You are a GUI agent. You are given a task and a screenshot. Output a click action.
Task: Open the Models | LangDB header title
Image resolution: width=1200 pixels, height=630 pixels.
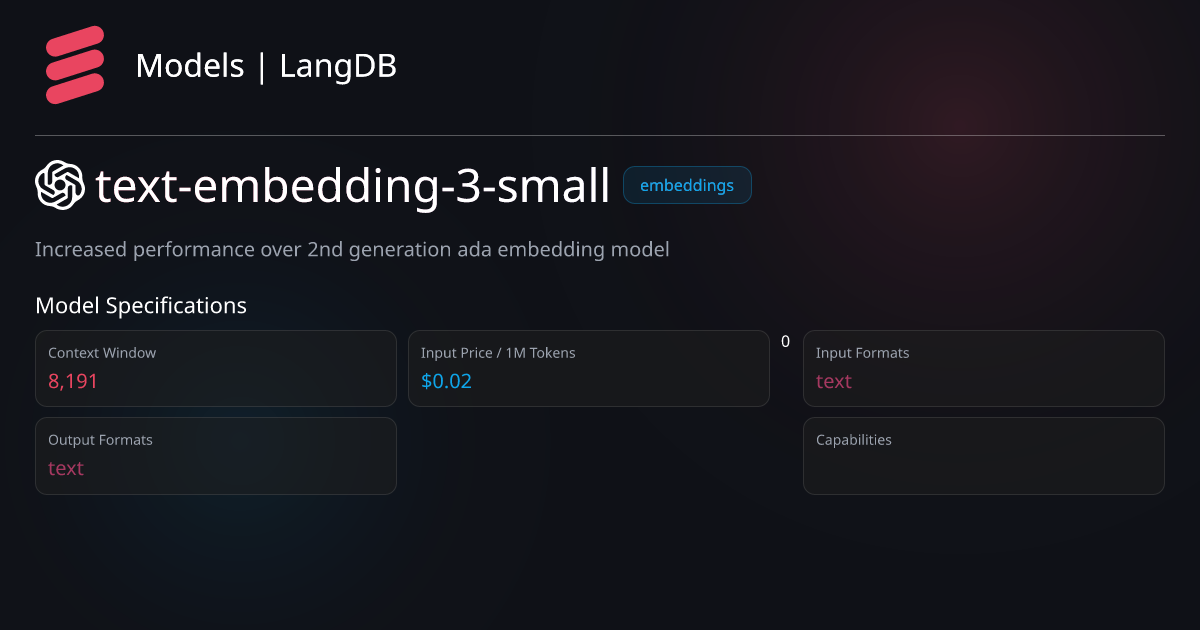(x=266, y=66)
